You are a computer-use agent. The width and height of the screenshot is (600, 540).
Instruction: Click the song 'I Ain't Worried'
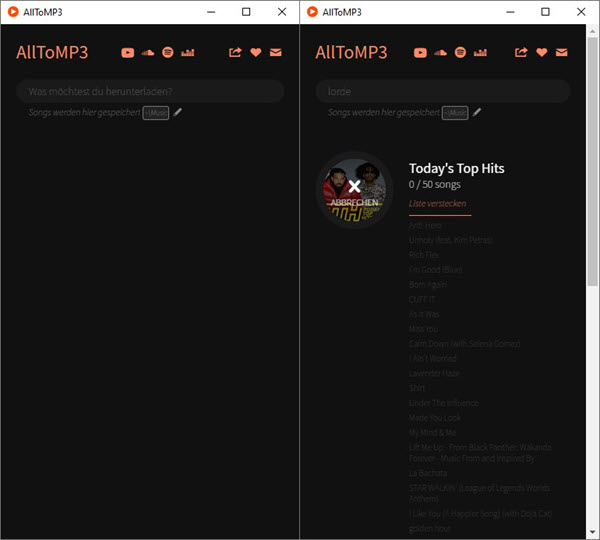point(432,359)
